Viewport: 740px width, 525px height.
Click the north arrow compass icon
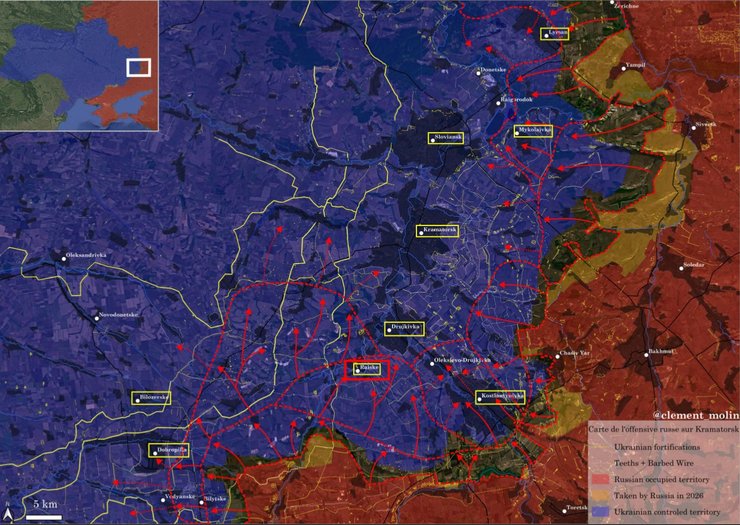coord(9,506)
